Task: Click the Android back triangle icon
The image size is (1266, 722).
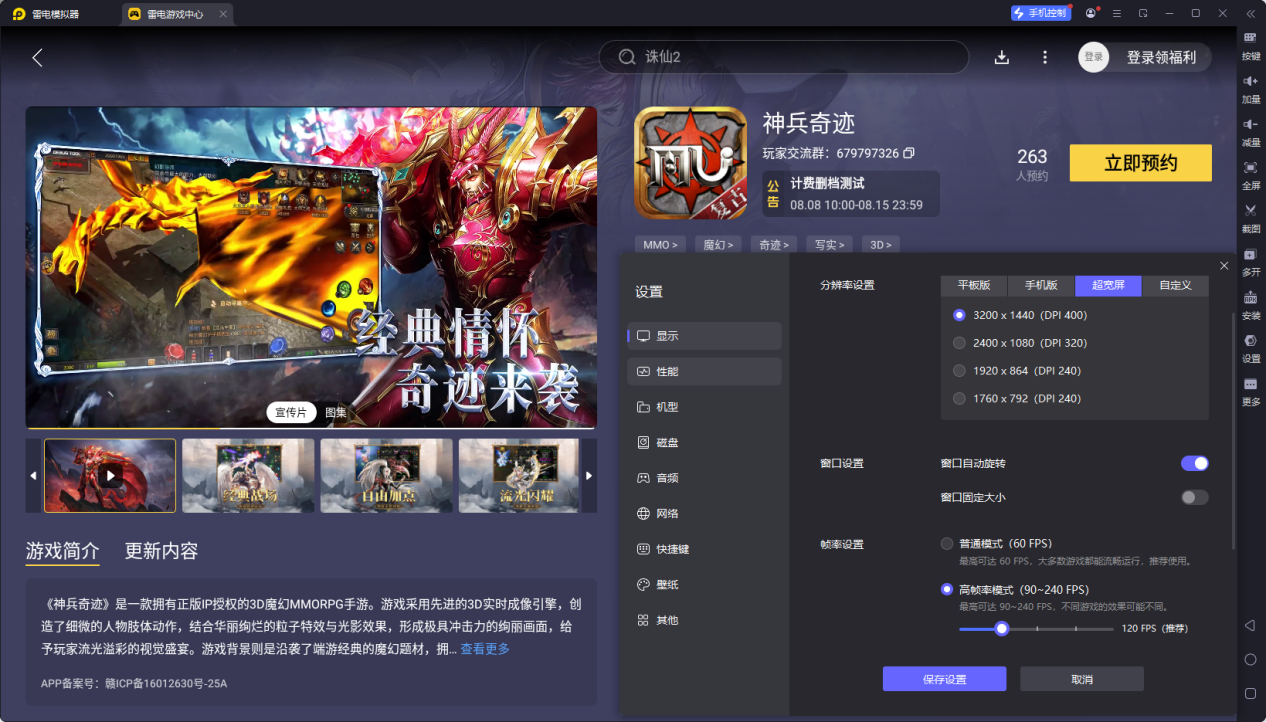Action: pos(1250,625)
